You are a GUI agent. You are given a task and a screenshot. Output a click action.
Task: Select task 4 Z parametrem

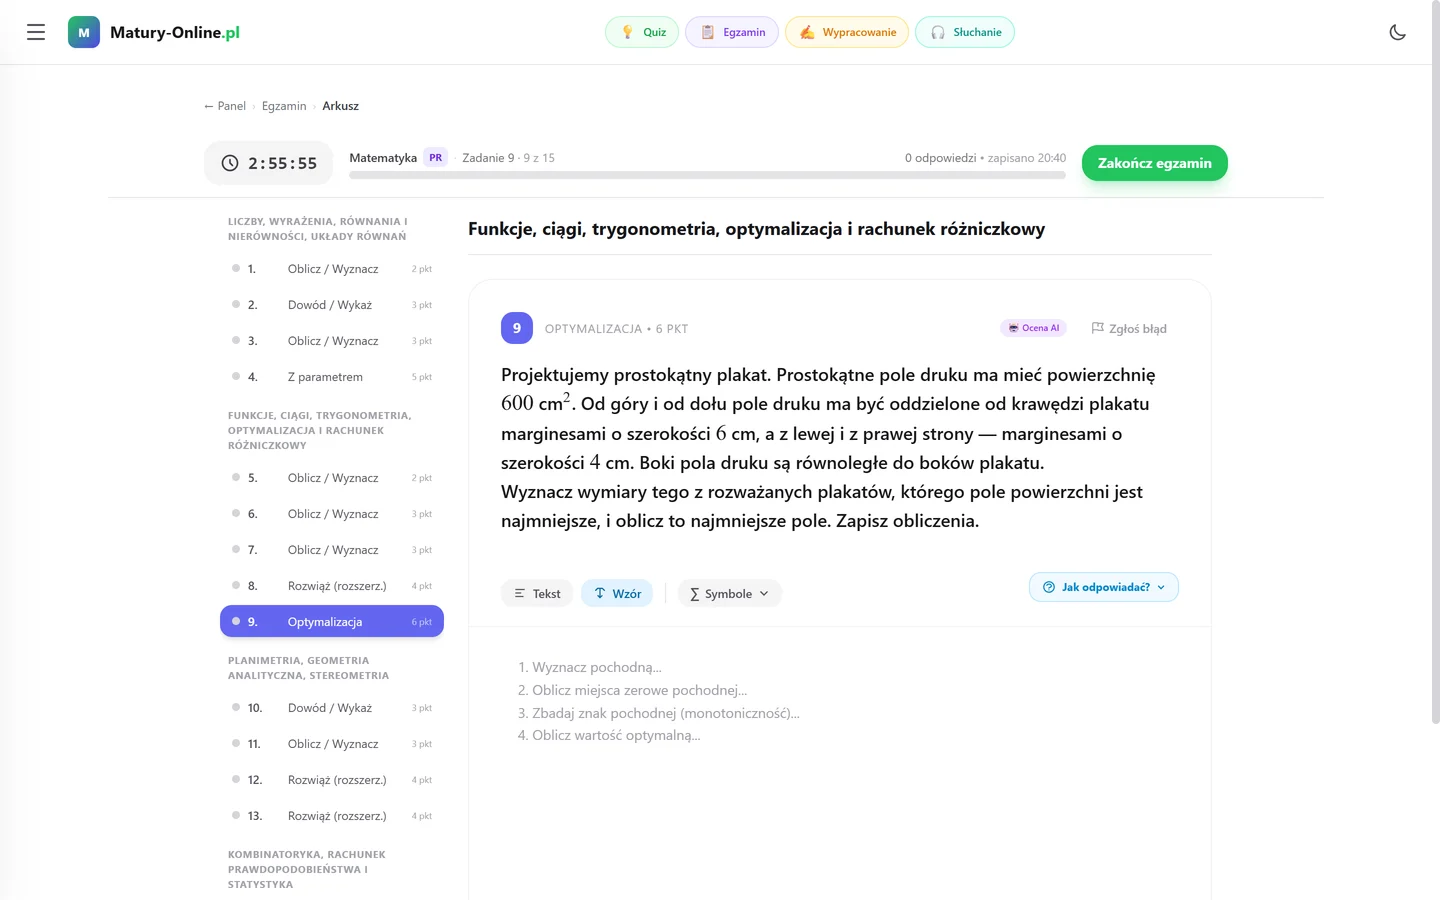tap(332, 377)
